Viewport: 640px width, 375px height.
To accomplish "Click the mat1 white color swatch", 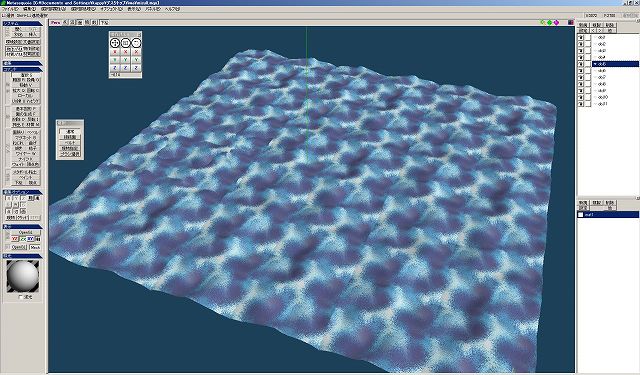I will [581, 215].
